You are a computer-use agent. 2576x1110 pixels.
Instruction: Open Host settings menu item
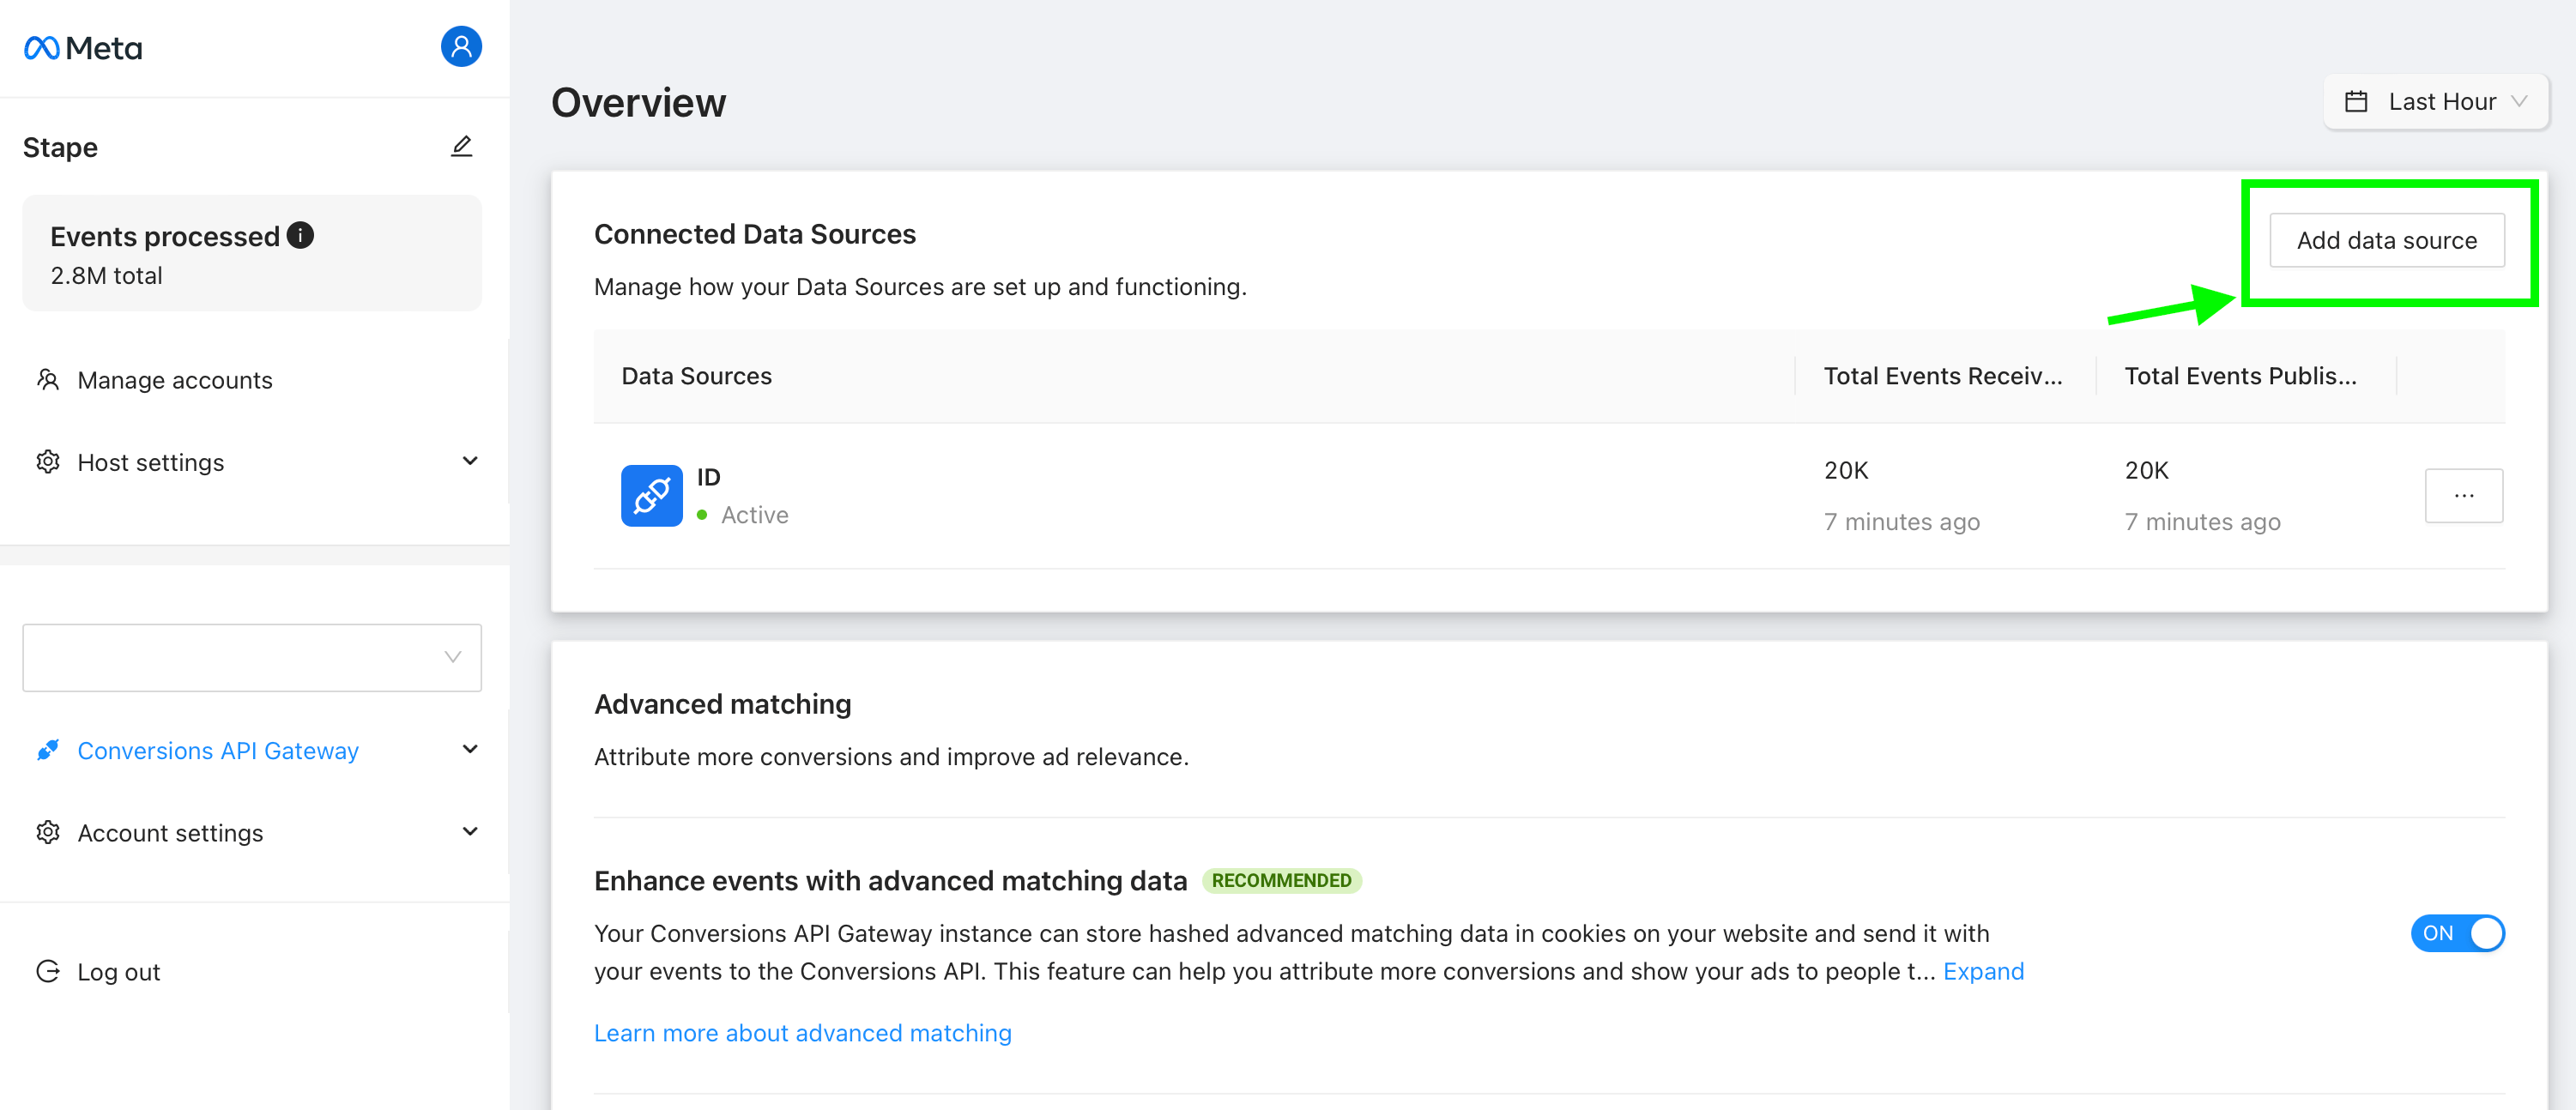click(x=151, y=462)
